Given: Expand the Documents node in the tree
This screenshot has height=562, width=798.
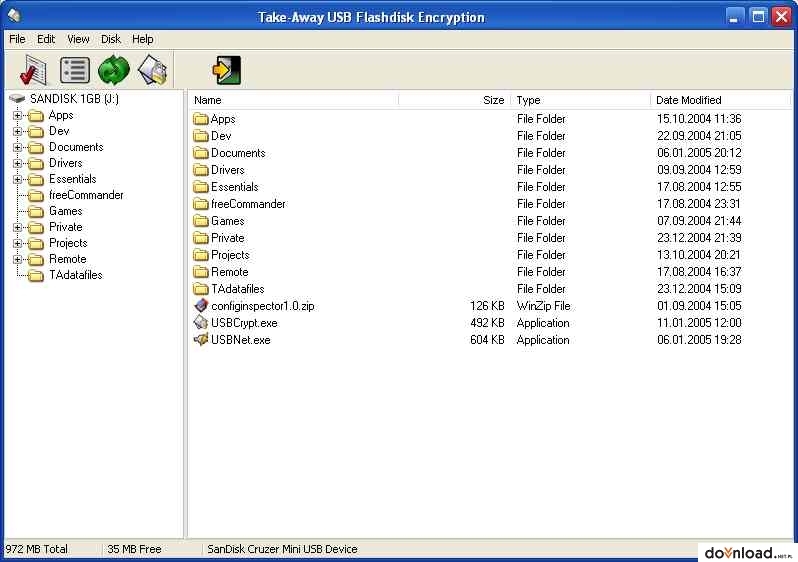Looking at the screenshot, I should [17, 148].
